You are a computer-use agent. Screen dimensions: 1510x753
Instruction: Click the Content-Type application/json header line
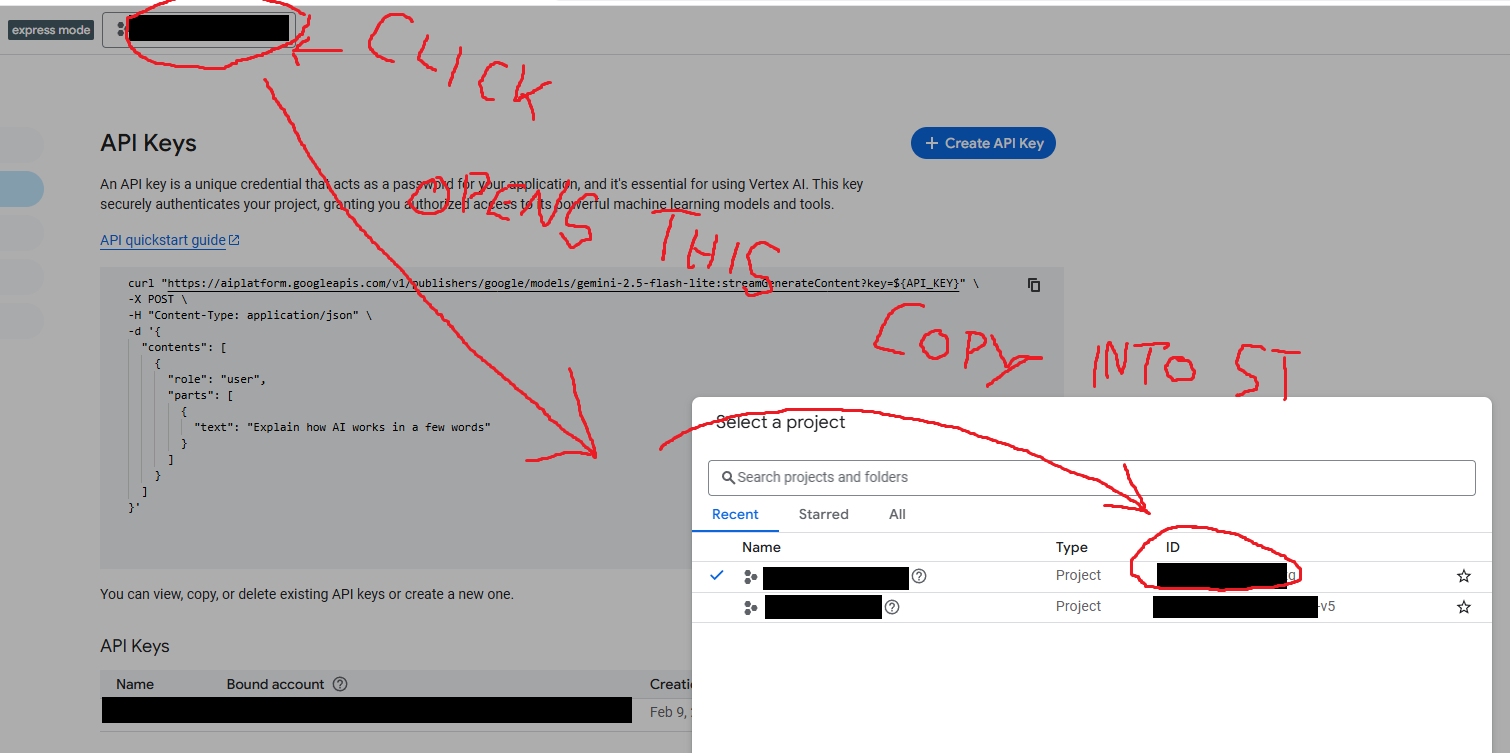250,315
